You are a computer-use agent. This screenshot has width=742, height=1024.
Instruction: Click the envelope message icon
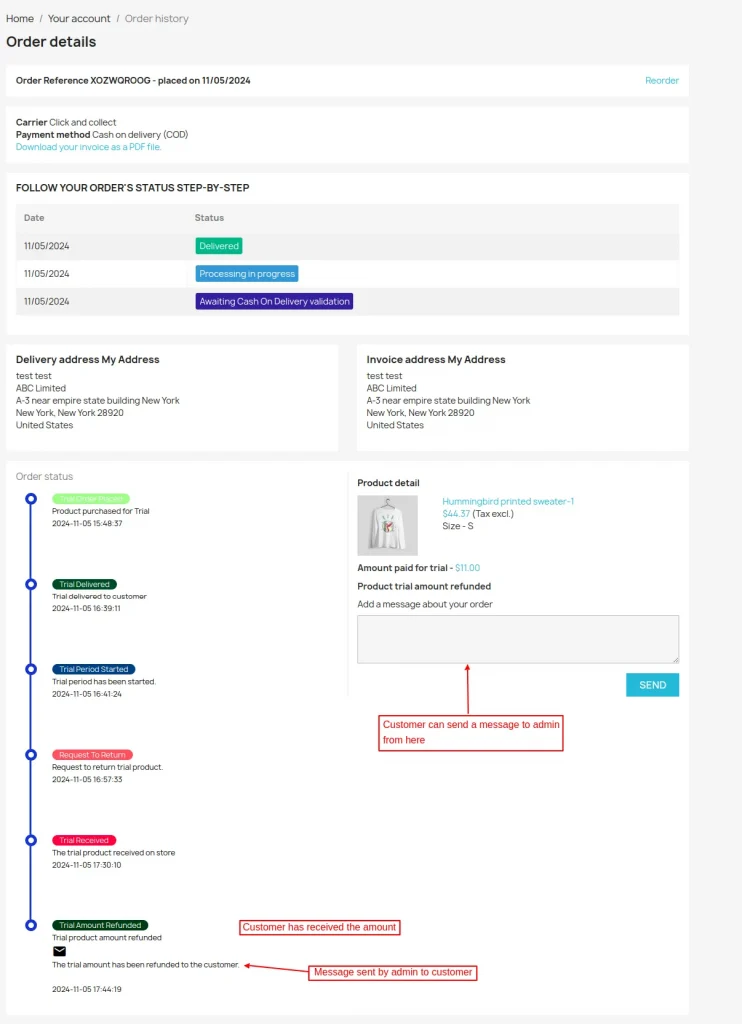pyautogui.click(x=59, y=951)
